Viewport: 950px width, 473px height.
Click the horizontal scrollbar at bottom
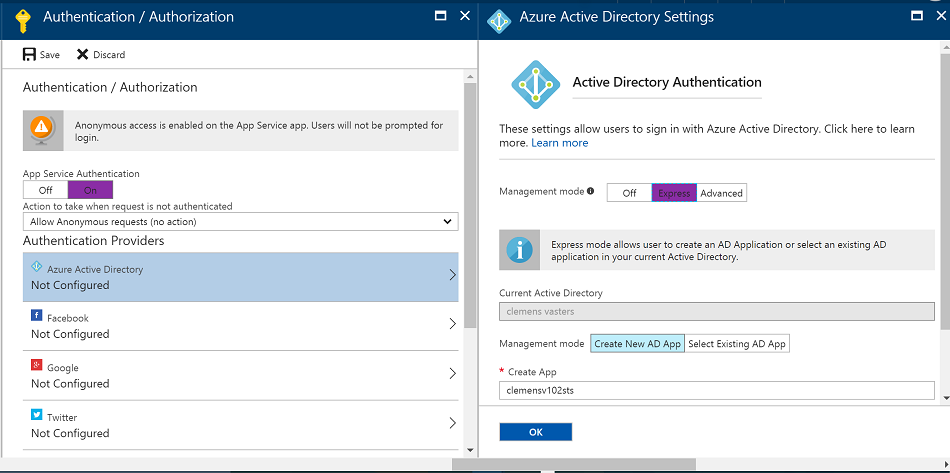point(574,464)
